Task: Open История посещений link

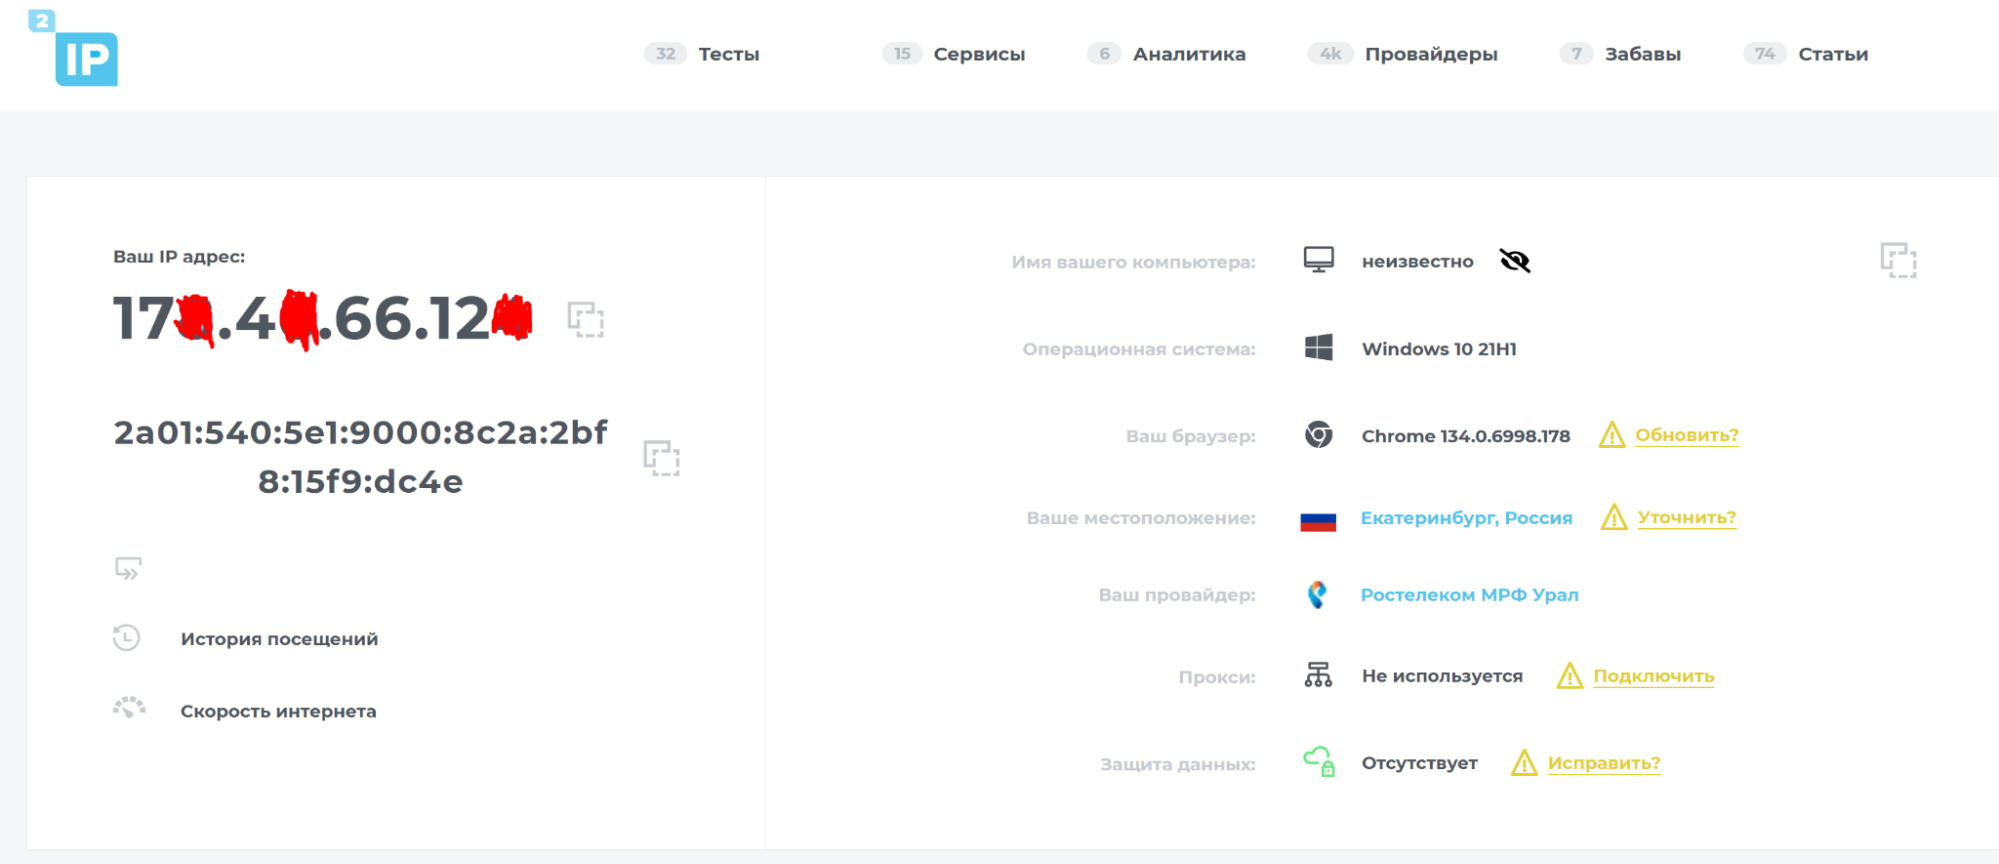Action: [x=279, y=639]
